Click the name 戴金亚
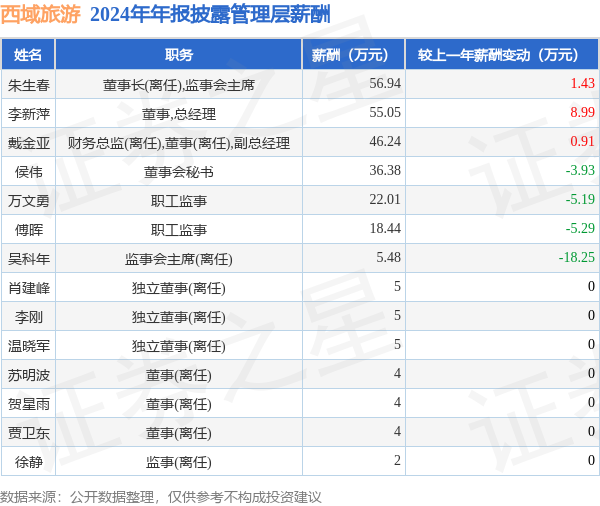The height and width of the screenshot is (506, 600). pyautogui.click(x=29, y=143)
